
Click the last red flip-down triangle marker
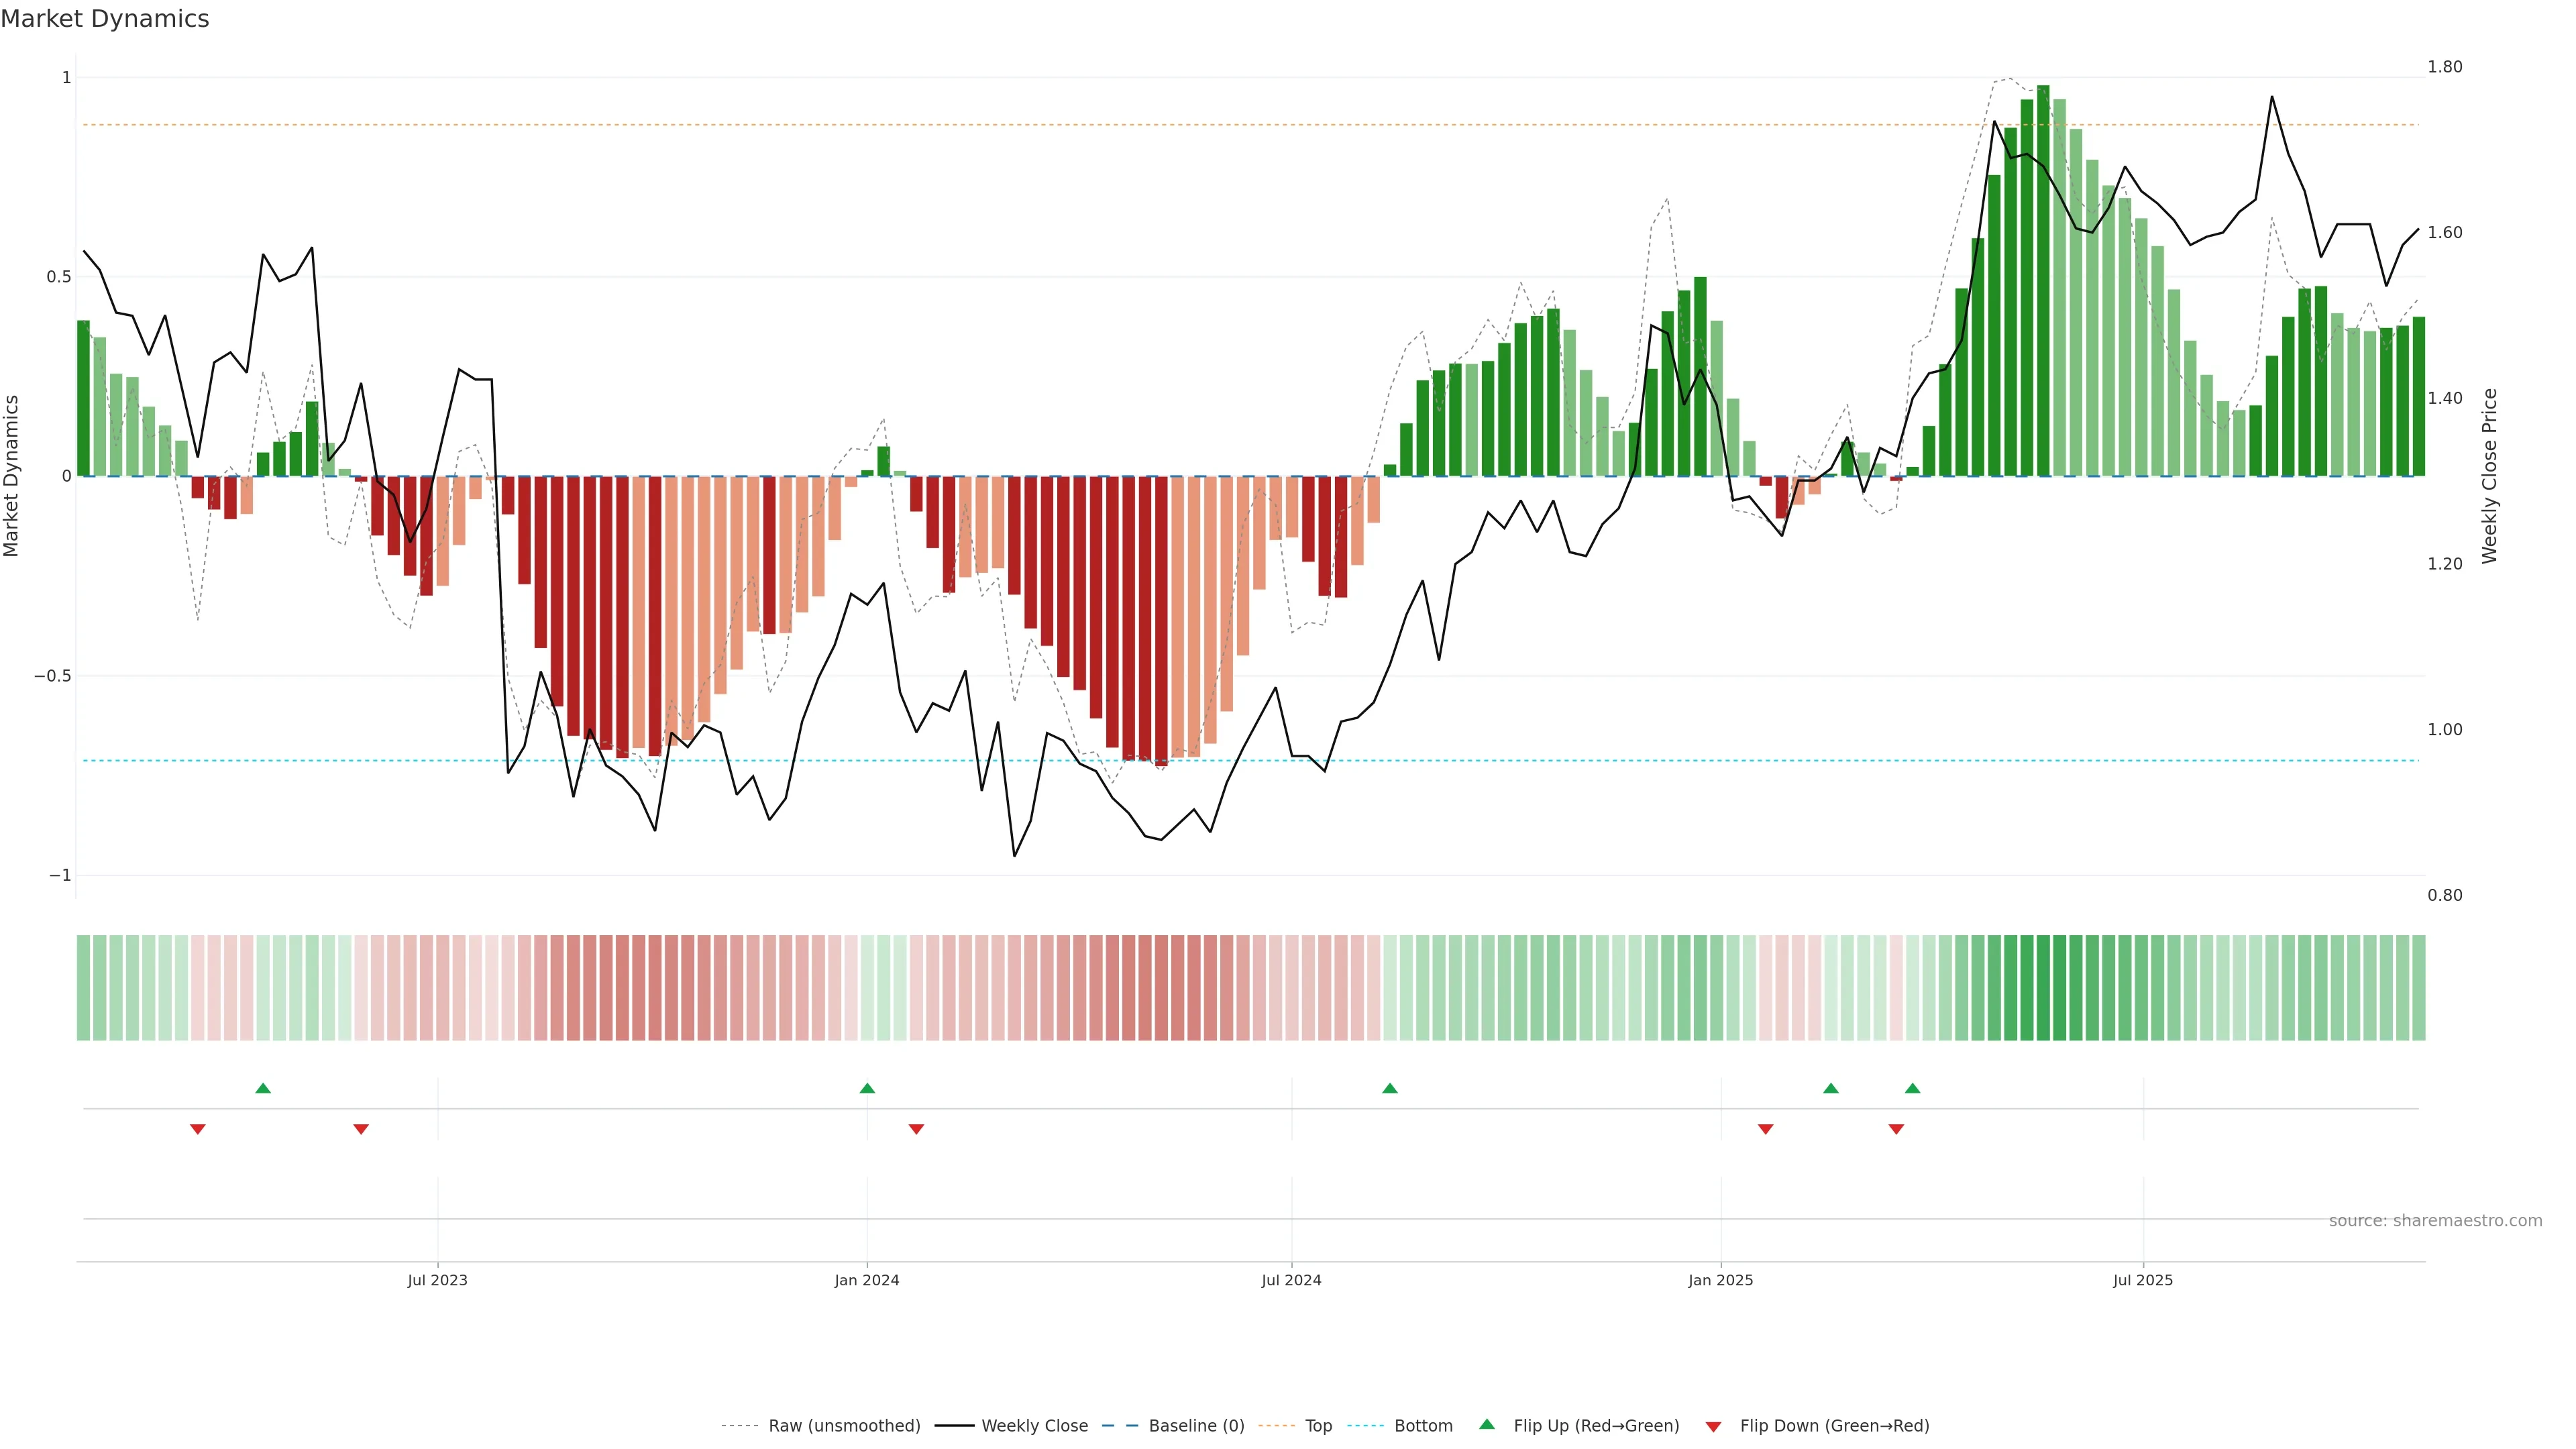click(x=1896, y=1129)
